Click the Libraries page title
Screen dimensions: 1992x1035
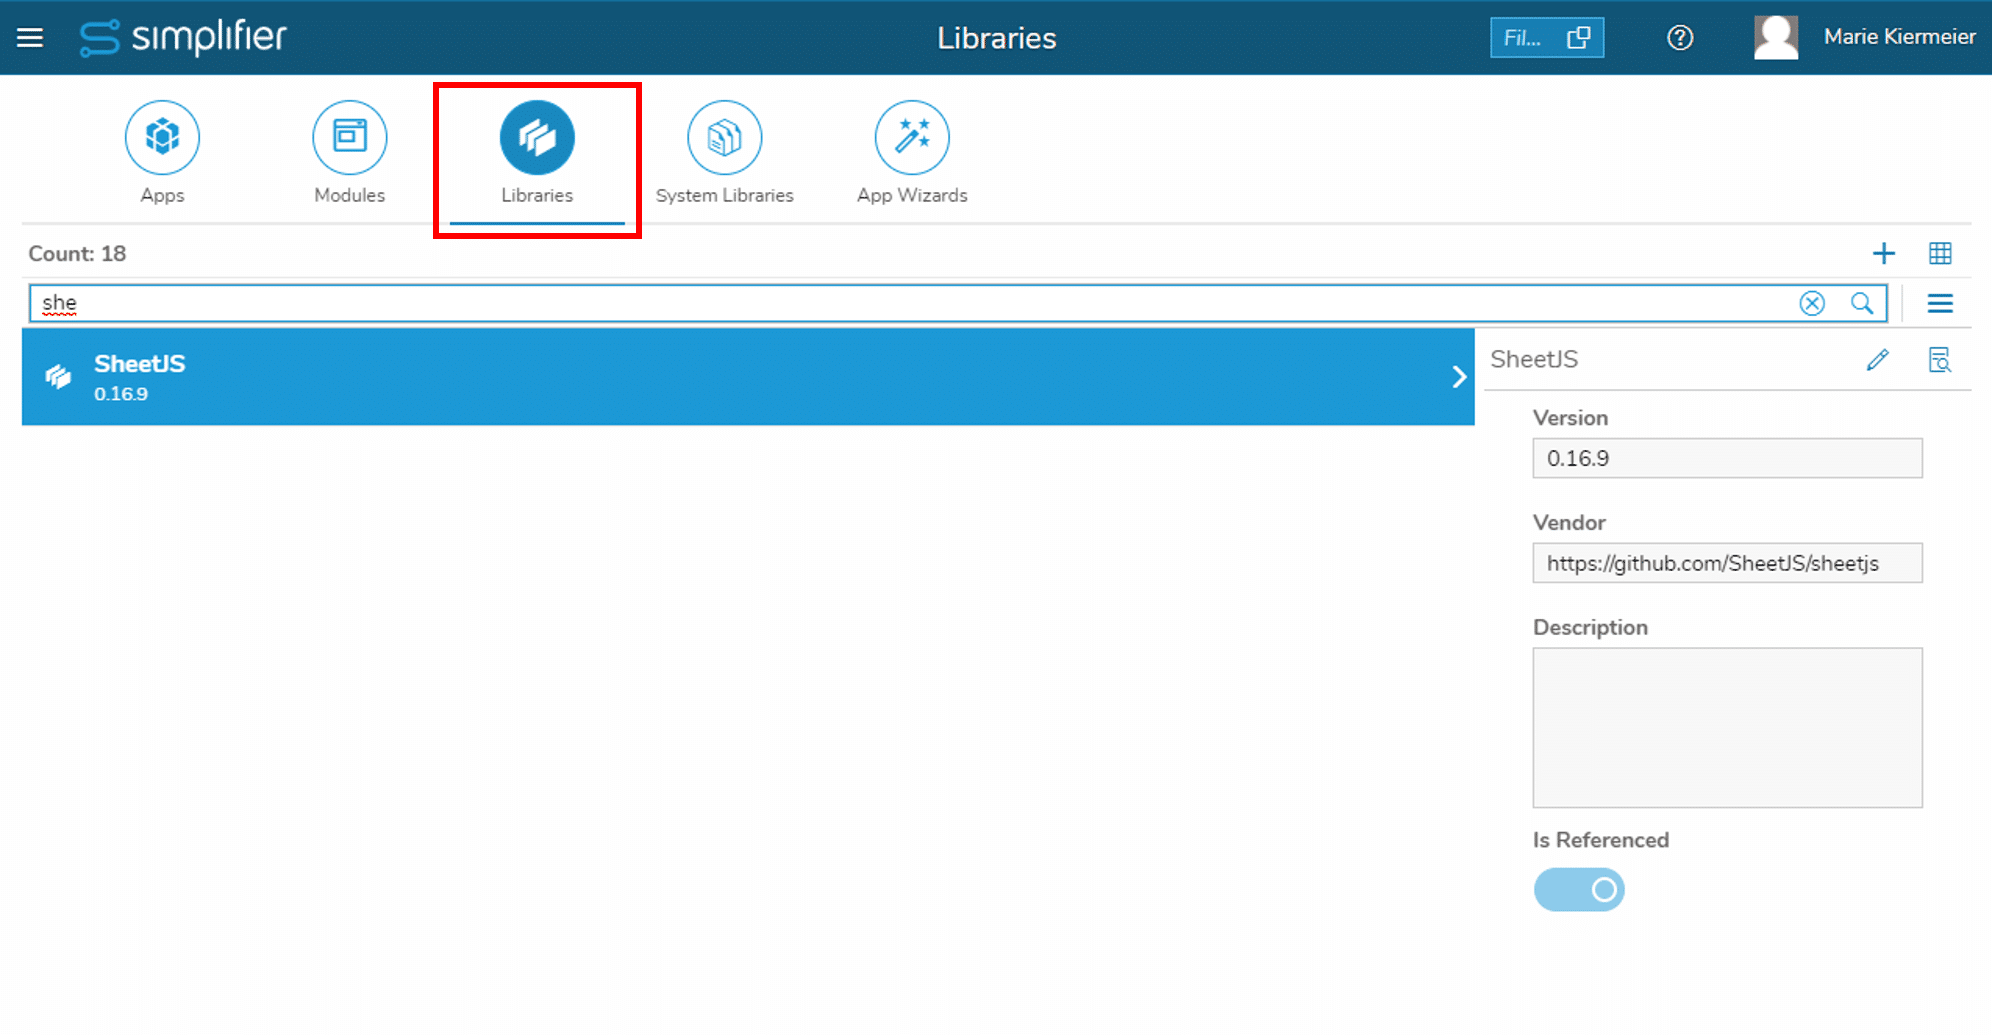pos(996,38)
